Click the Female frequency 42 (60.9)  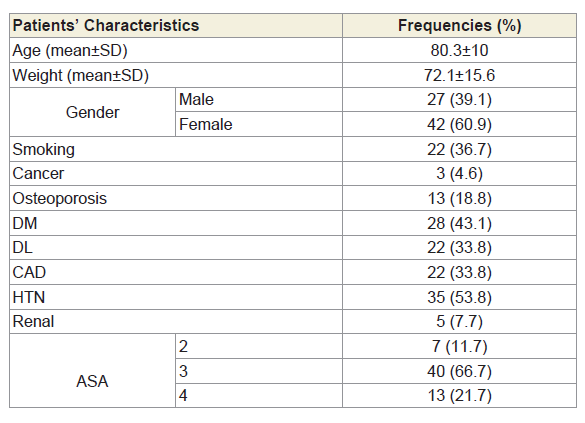(459, 124)
